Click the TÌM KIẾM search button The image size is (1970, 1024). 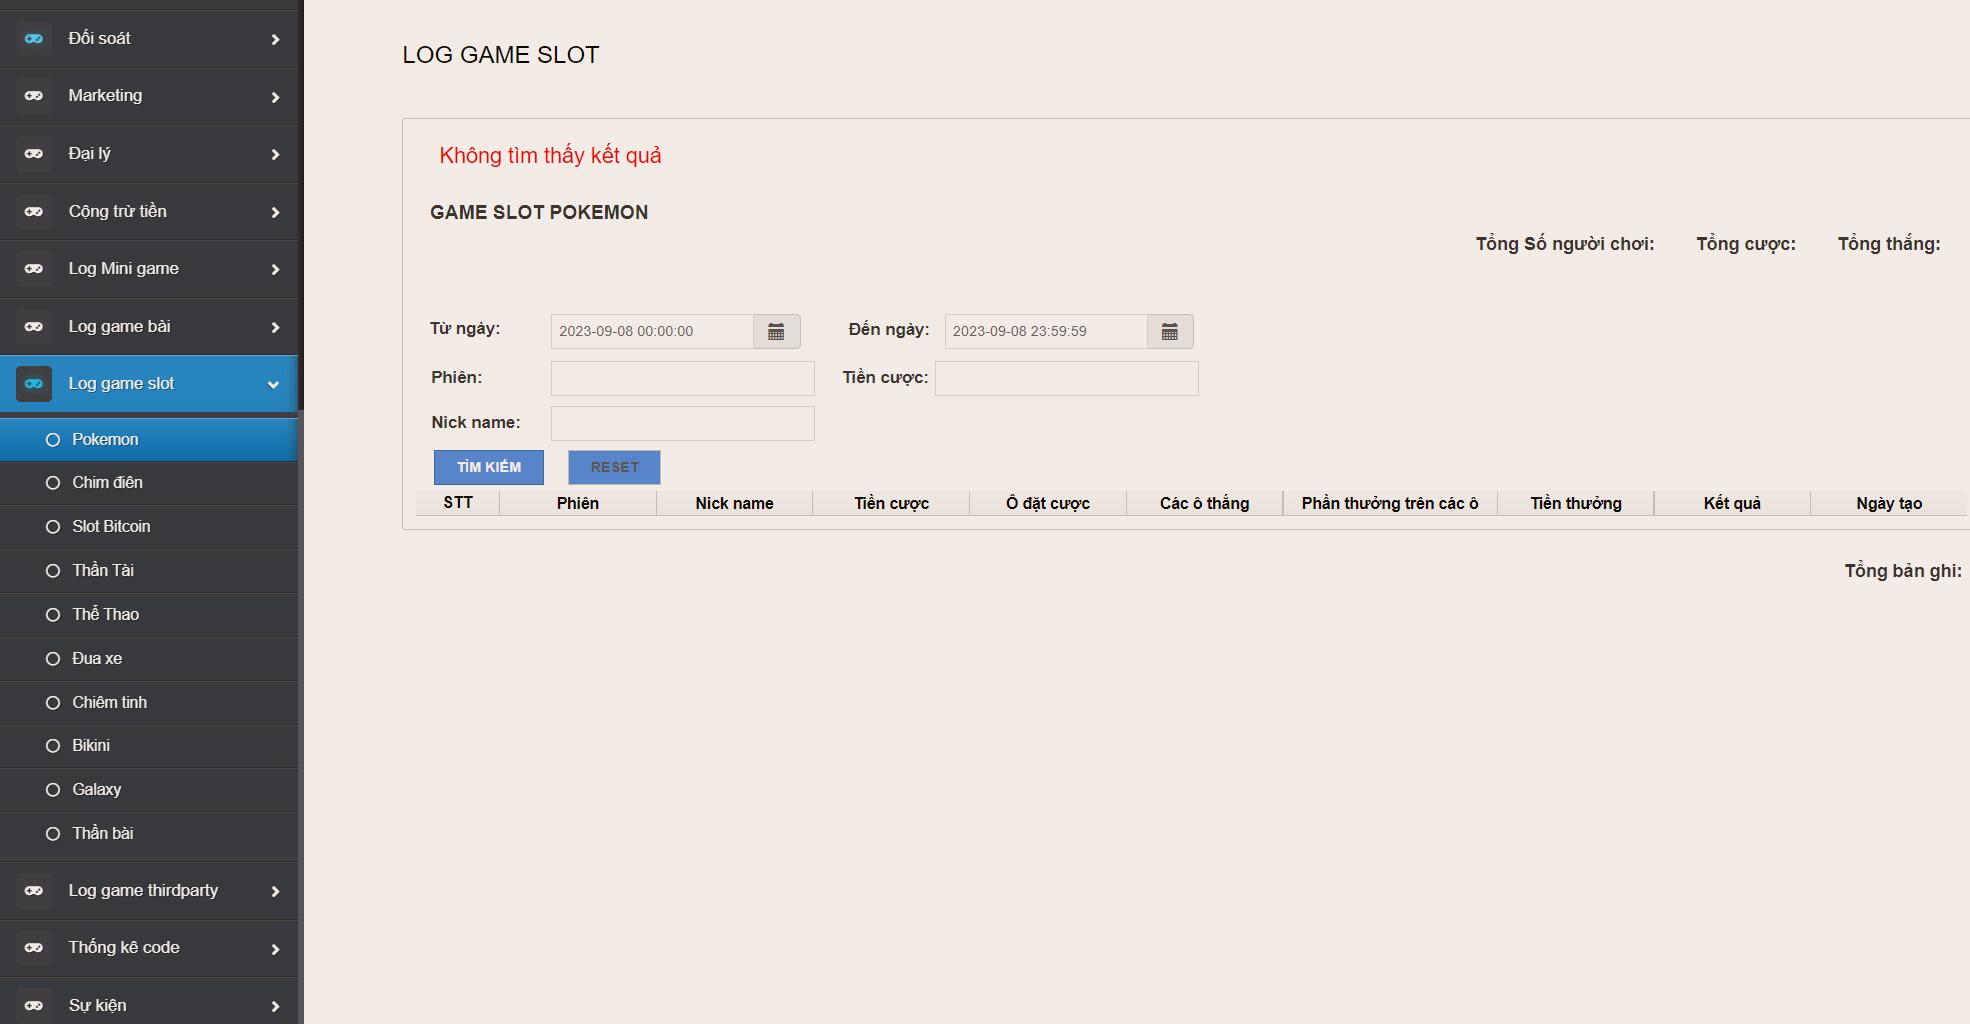(489, 467)
